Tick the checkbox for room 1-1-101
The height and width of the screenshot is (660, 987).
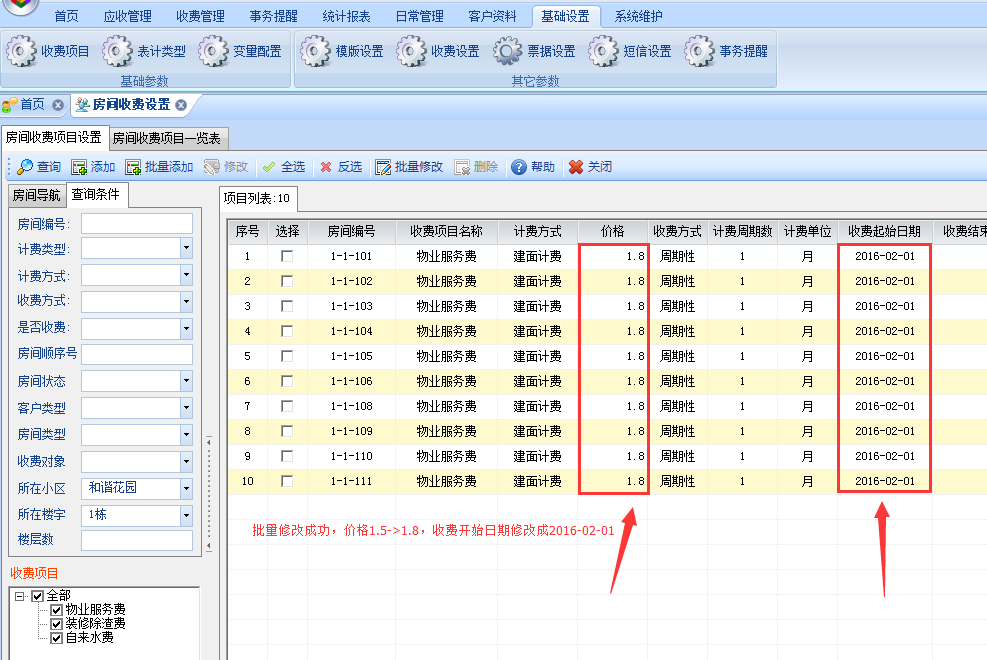pyautogui.click(x=287, y=256)
